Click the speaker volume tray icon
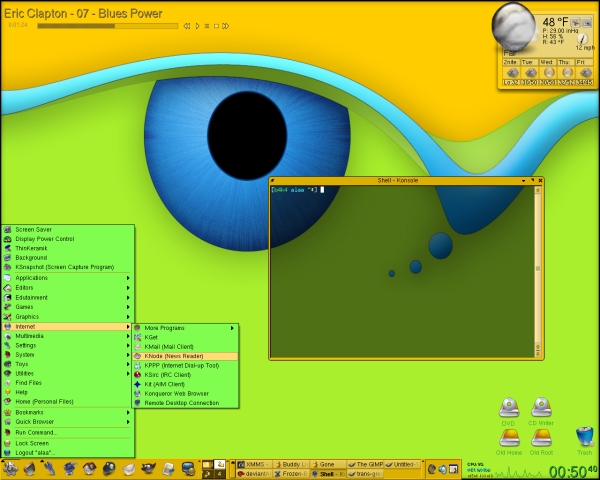The height and width of the screenshot is (480, 600). 442,469
